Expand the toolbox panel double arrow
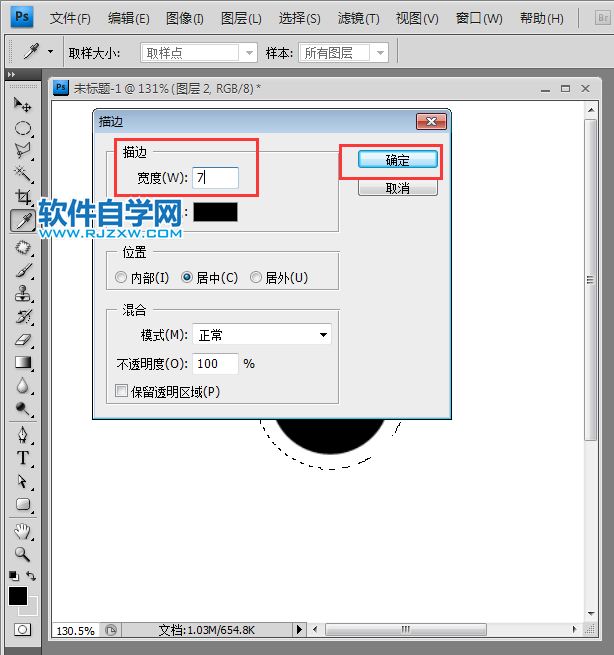This screenshot has width=614, height=655. pyautogui.click(x=12, y=74)
